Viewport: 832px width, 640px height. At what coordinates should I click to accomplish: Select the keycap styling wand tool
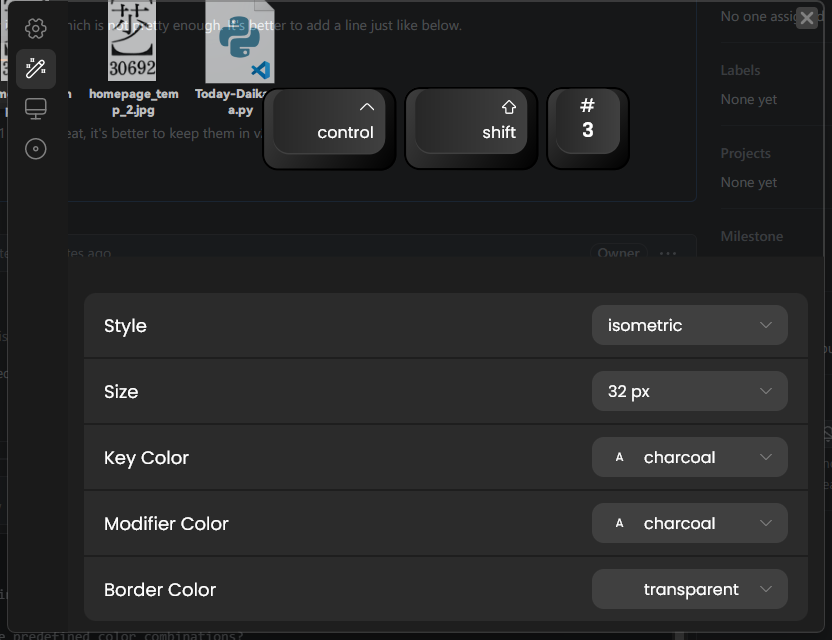pyautogui.click(x=35, y=68)
